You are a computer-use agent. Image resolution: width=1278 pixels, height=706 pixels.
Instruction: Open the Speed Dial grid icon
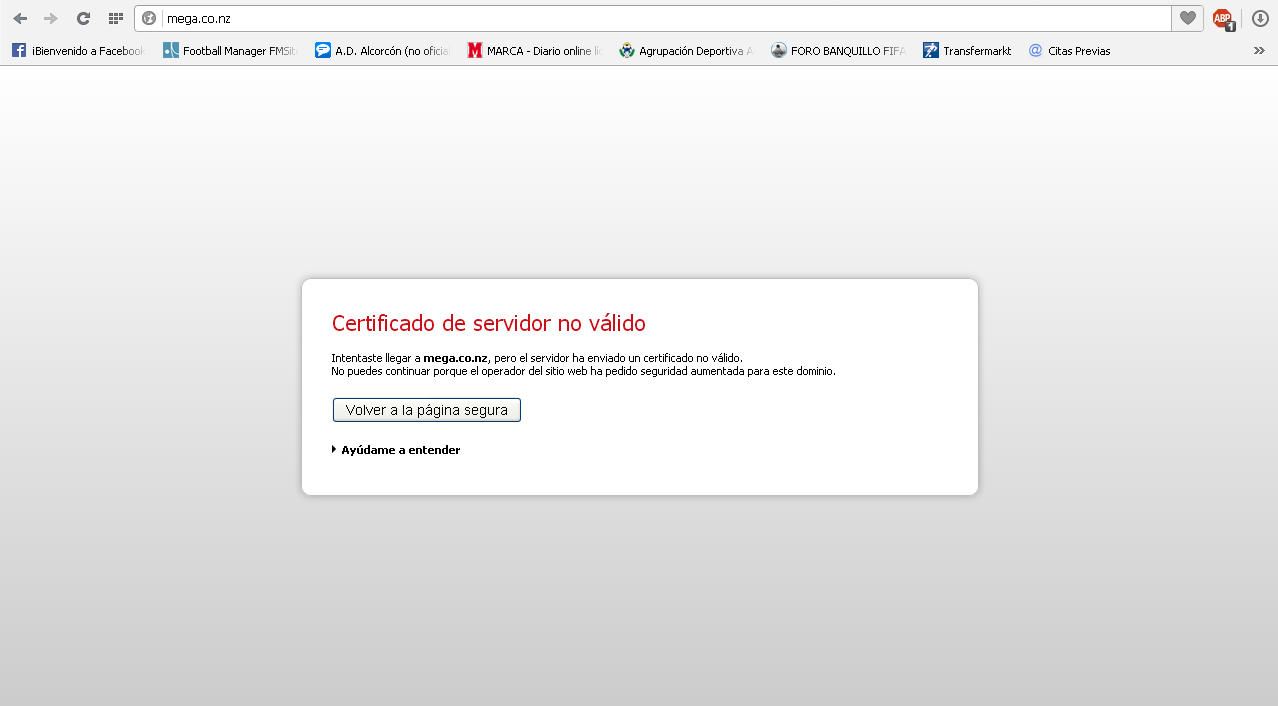click(x=115, y=18)
